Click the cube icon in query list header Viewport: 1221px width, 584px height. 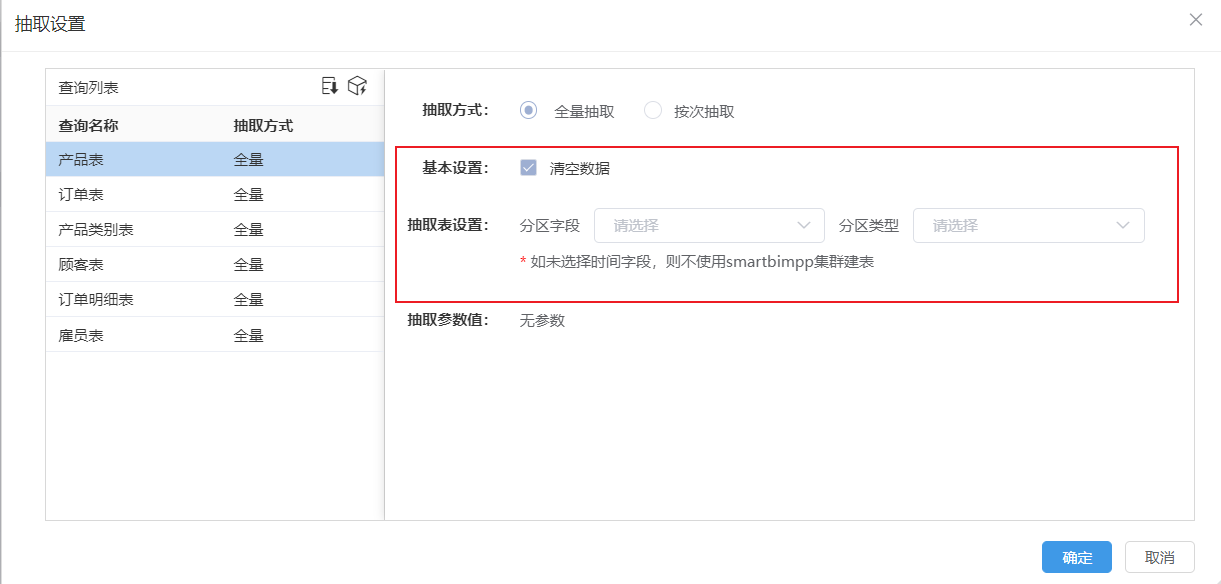point(357,86)
